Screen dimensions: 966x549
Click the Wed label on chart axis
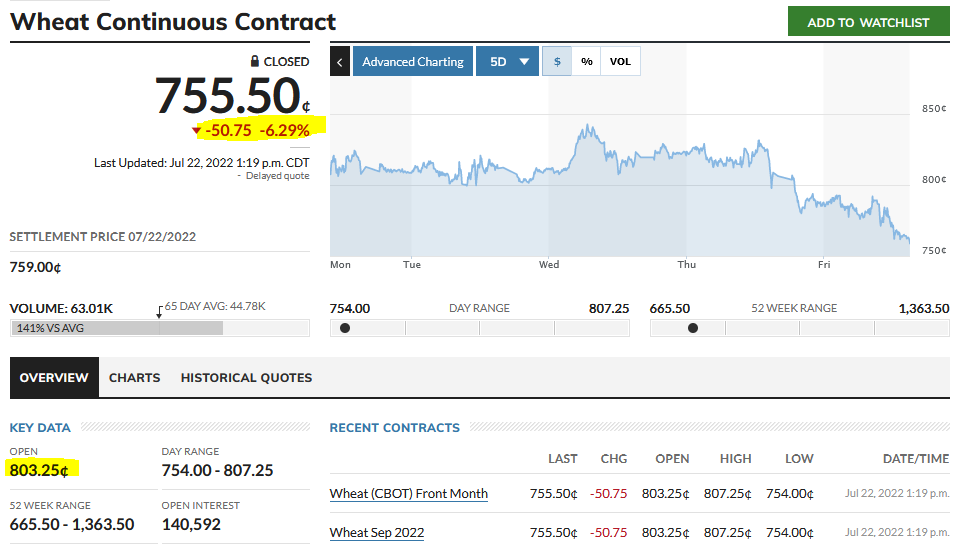pos(549,264)
